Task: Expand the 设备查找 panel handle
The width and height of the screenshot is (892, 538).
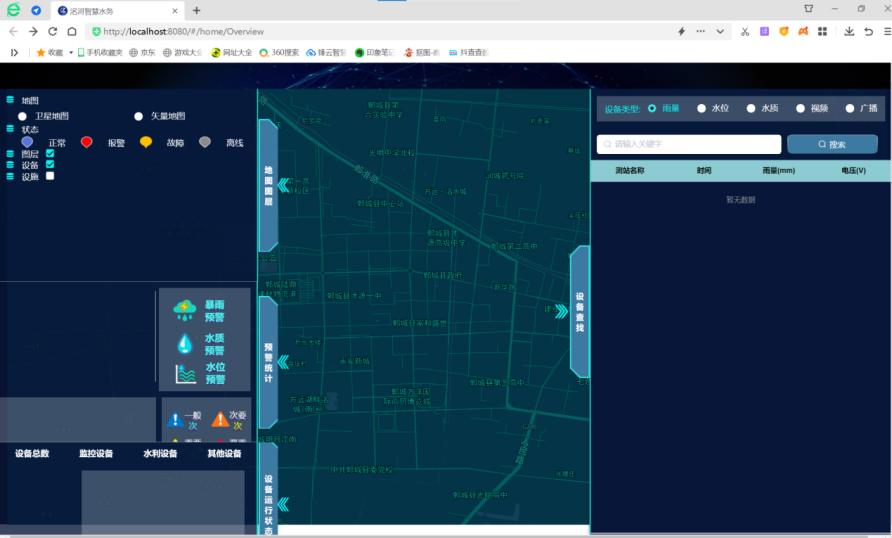Action: [579, 311]
